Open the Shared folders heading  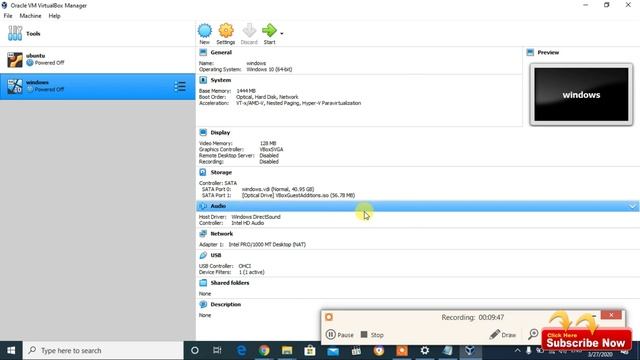click(230, 283)
